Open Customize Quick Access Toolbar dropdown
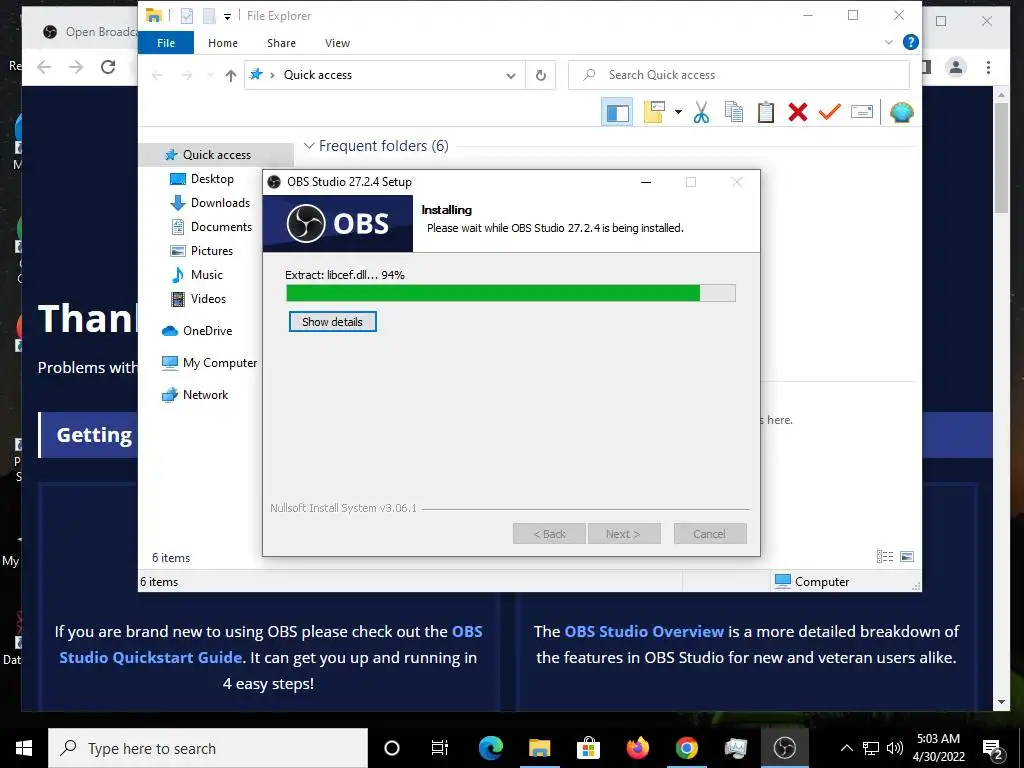This screenshot has width=1024, height=768. tap(227, 16)
